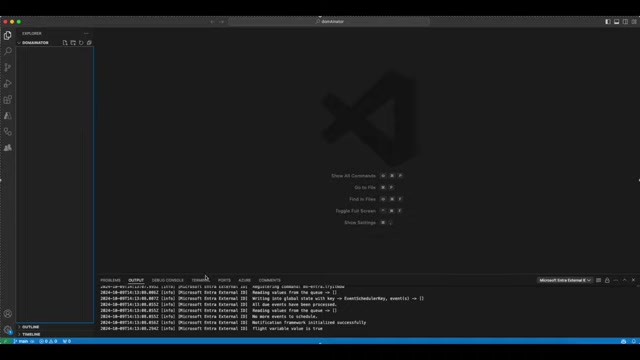Open the Search view icon
Image resolution: width=640 pixels, height=360 pixels.
click(x=8, y=51)
